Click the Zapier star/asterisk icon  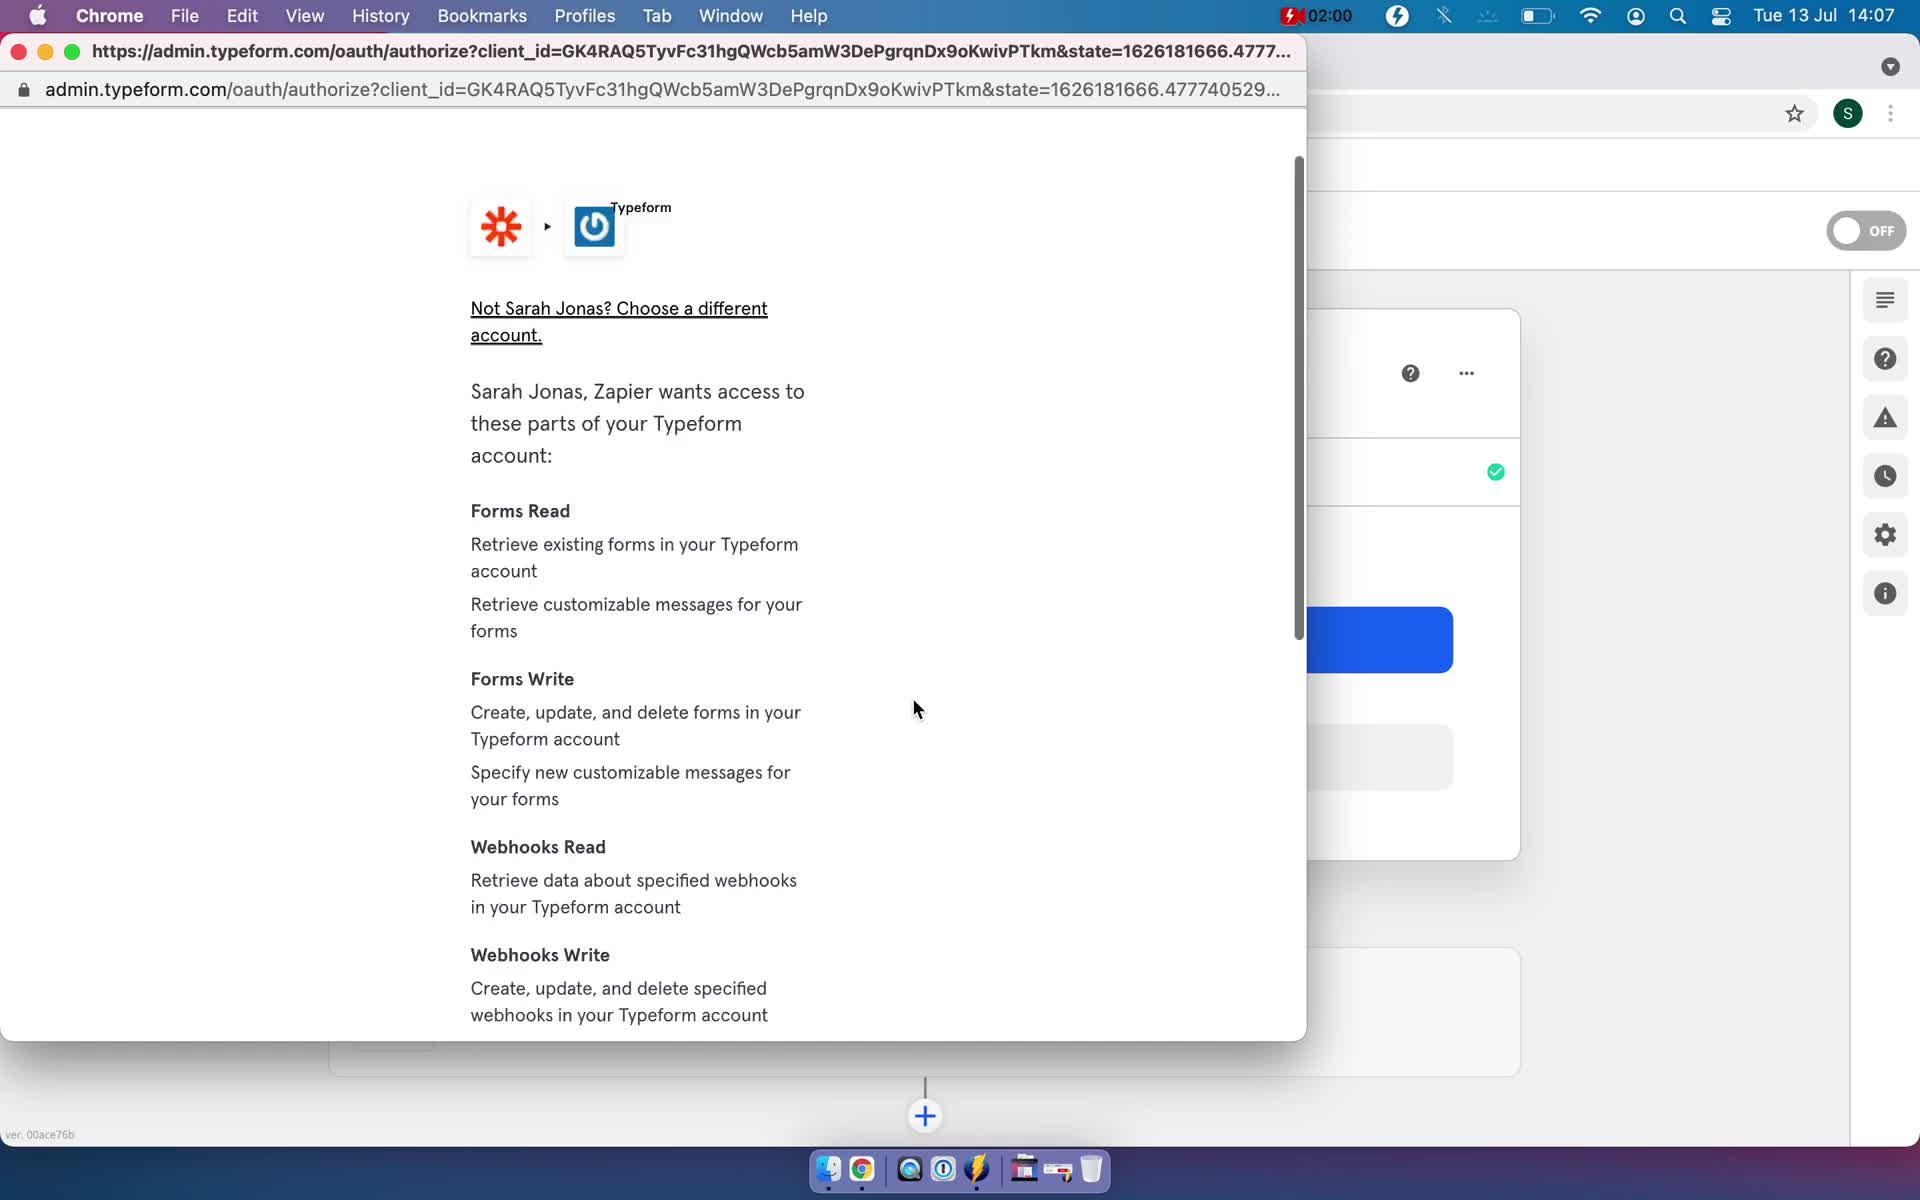pyautogui.click(x=500, y=227)
